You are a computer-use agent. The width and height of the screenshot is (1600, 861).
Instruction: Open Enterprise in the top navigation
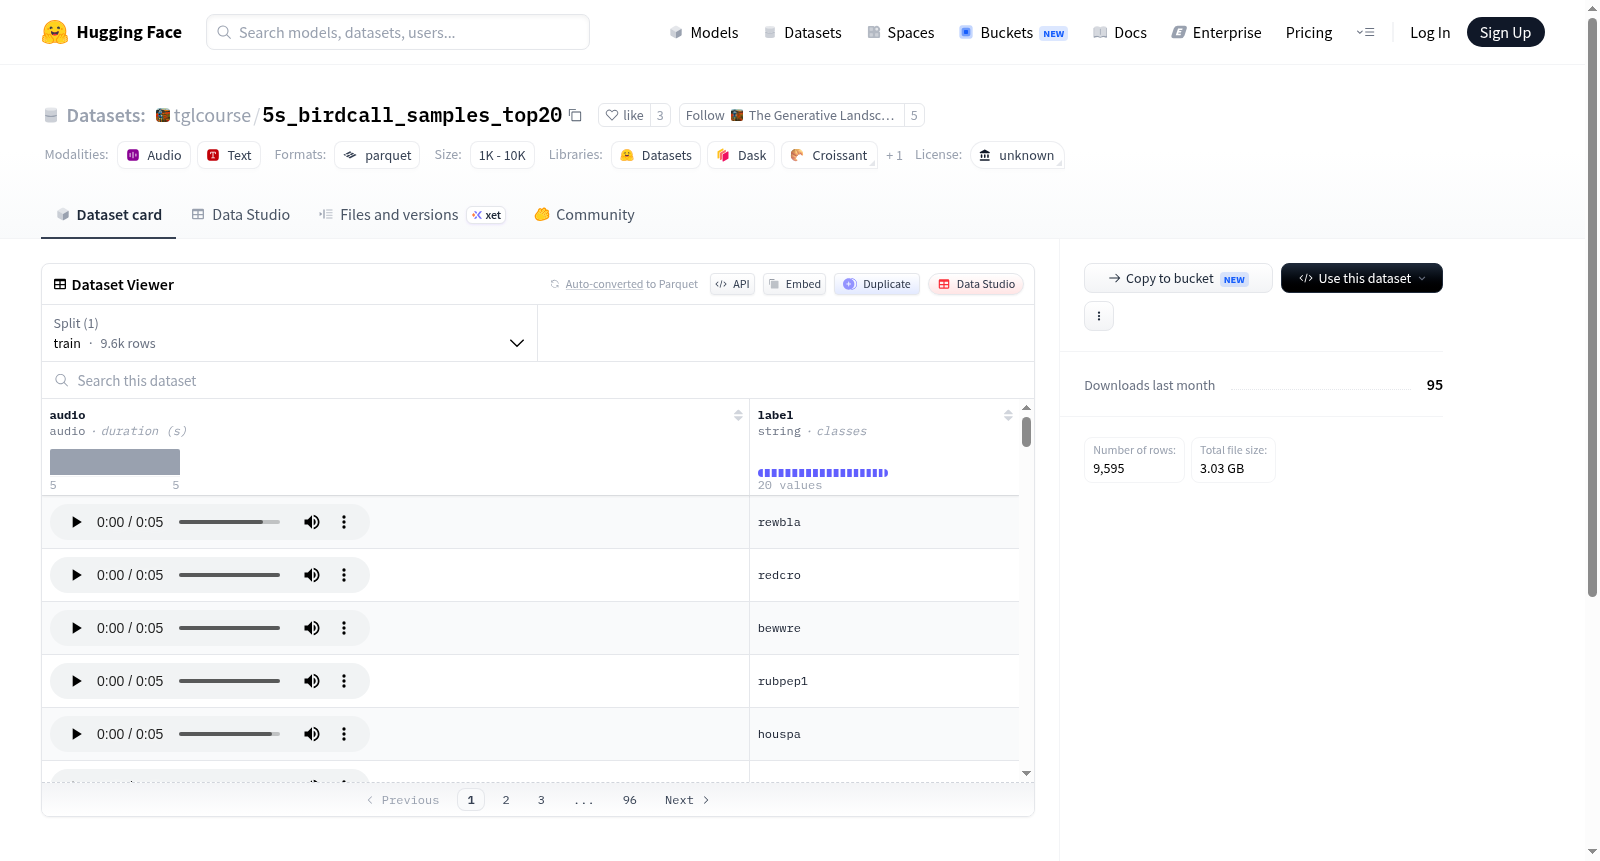pos(1217,33)
